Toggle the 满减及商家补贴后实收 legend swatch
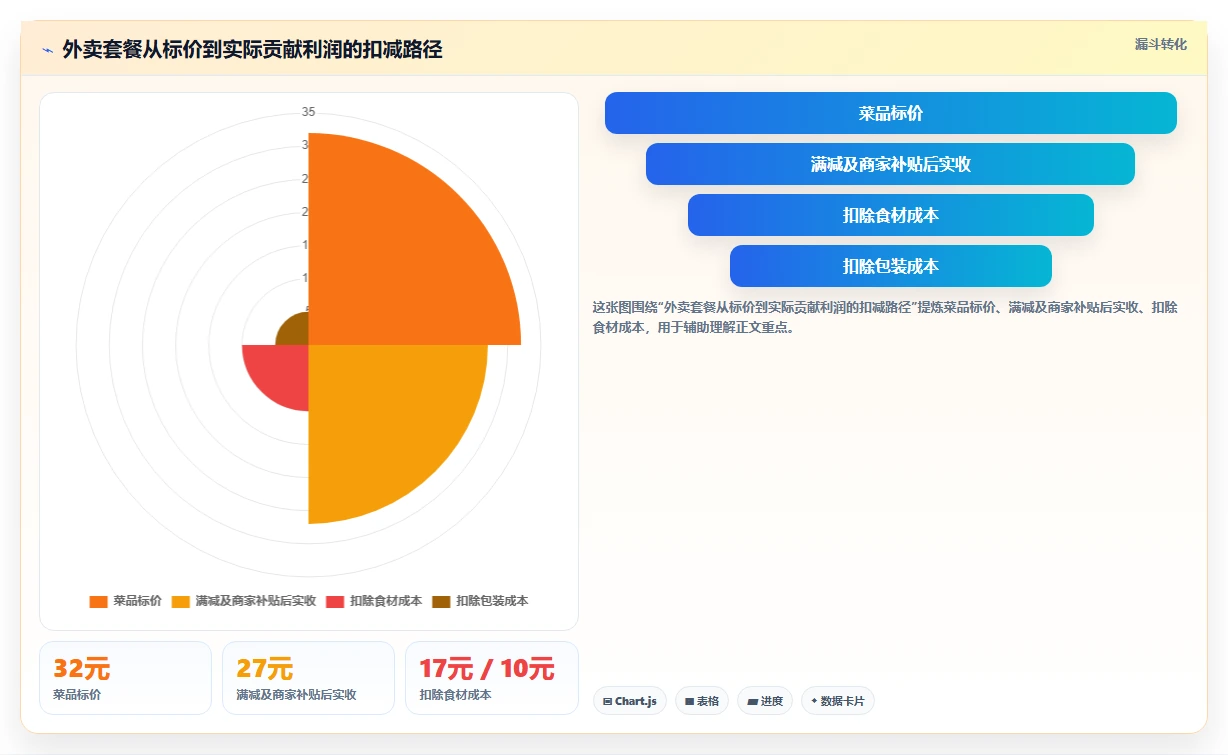This screenshot has width=1228, height=755. point(180,601)
